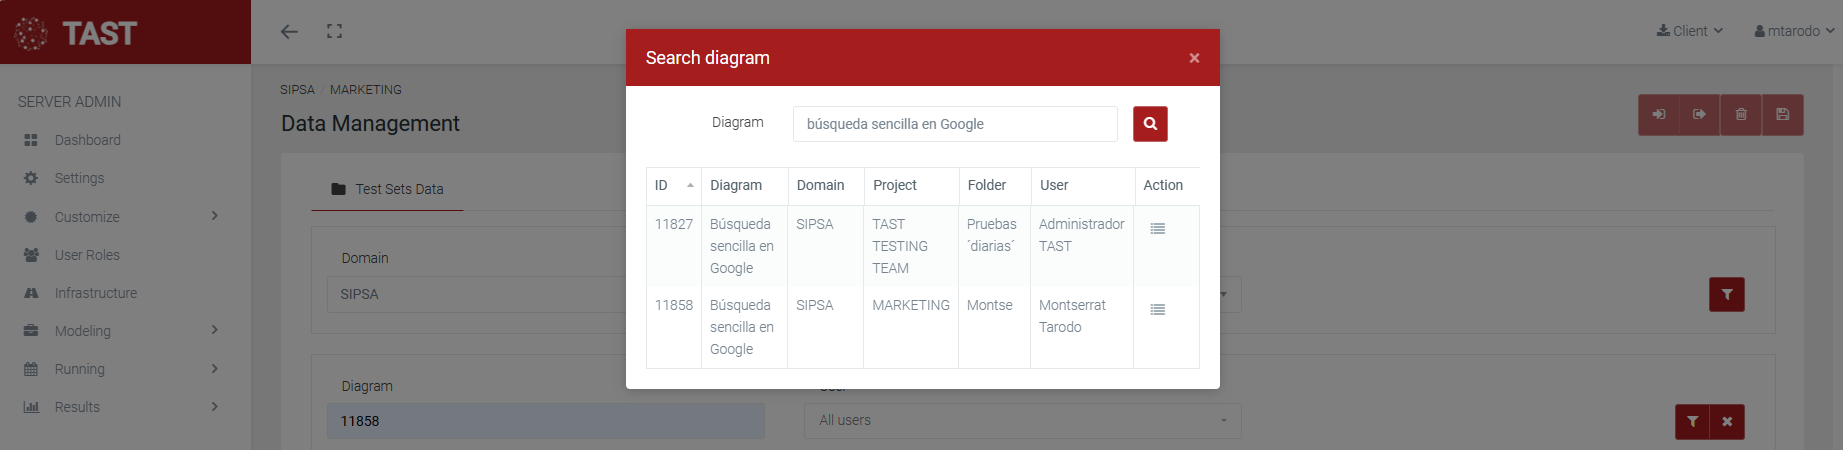This screenshot has height=450, width=1843.
Task: Open the Client dropdown menu
Action: 1689,31
